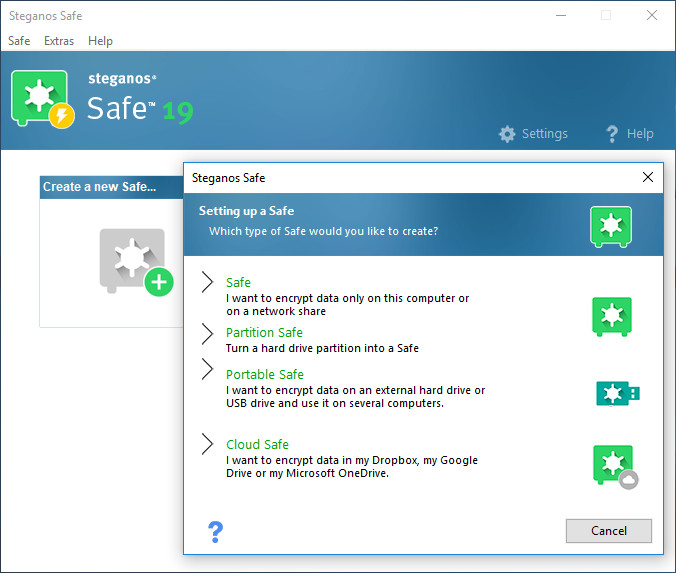The image size is (676, 573).
Task: Click the green safe icon in dialog banner
Action: click(x=611, y=226)
